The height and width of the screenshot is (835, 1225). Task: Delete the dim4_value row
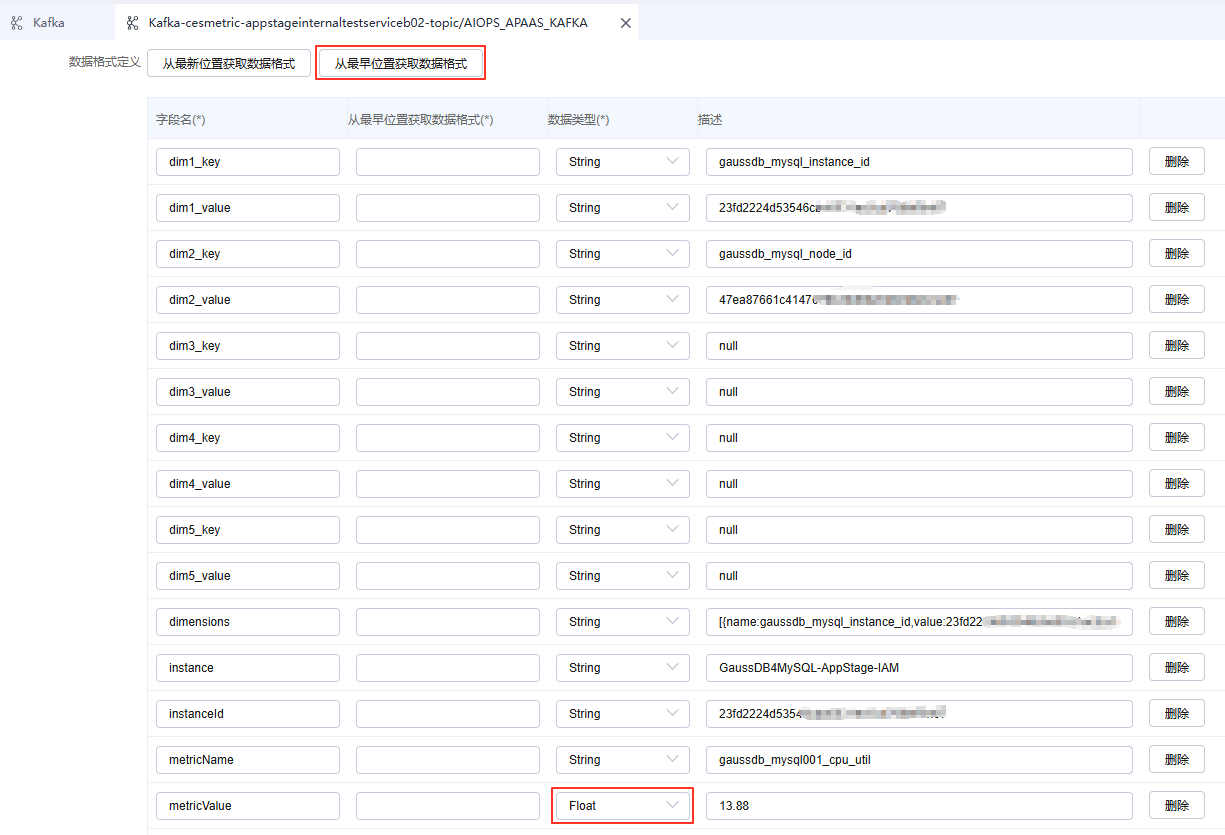[1176, 484]
